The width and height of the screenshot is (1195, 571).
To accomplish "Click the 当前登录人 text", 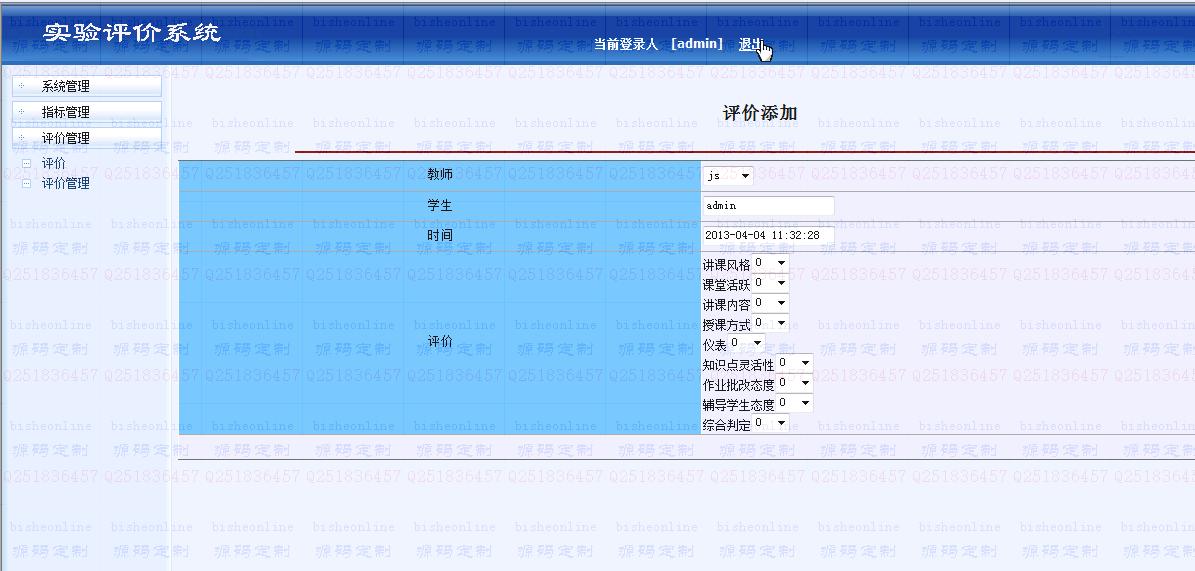I will [x=626, y=44].
